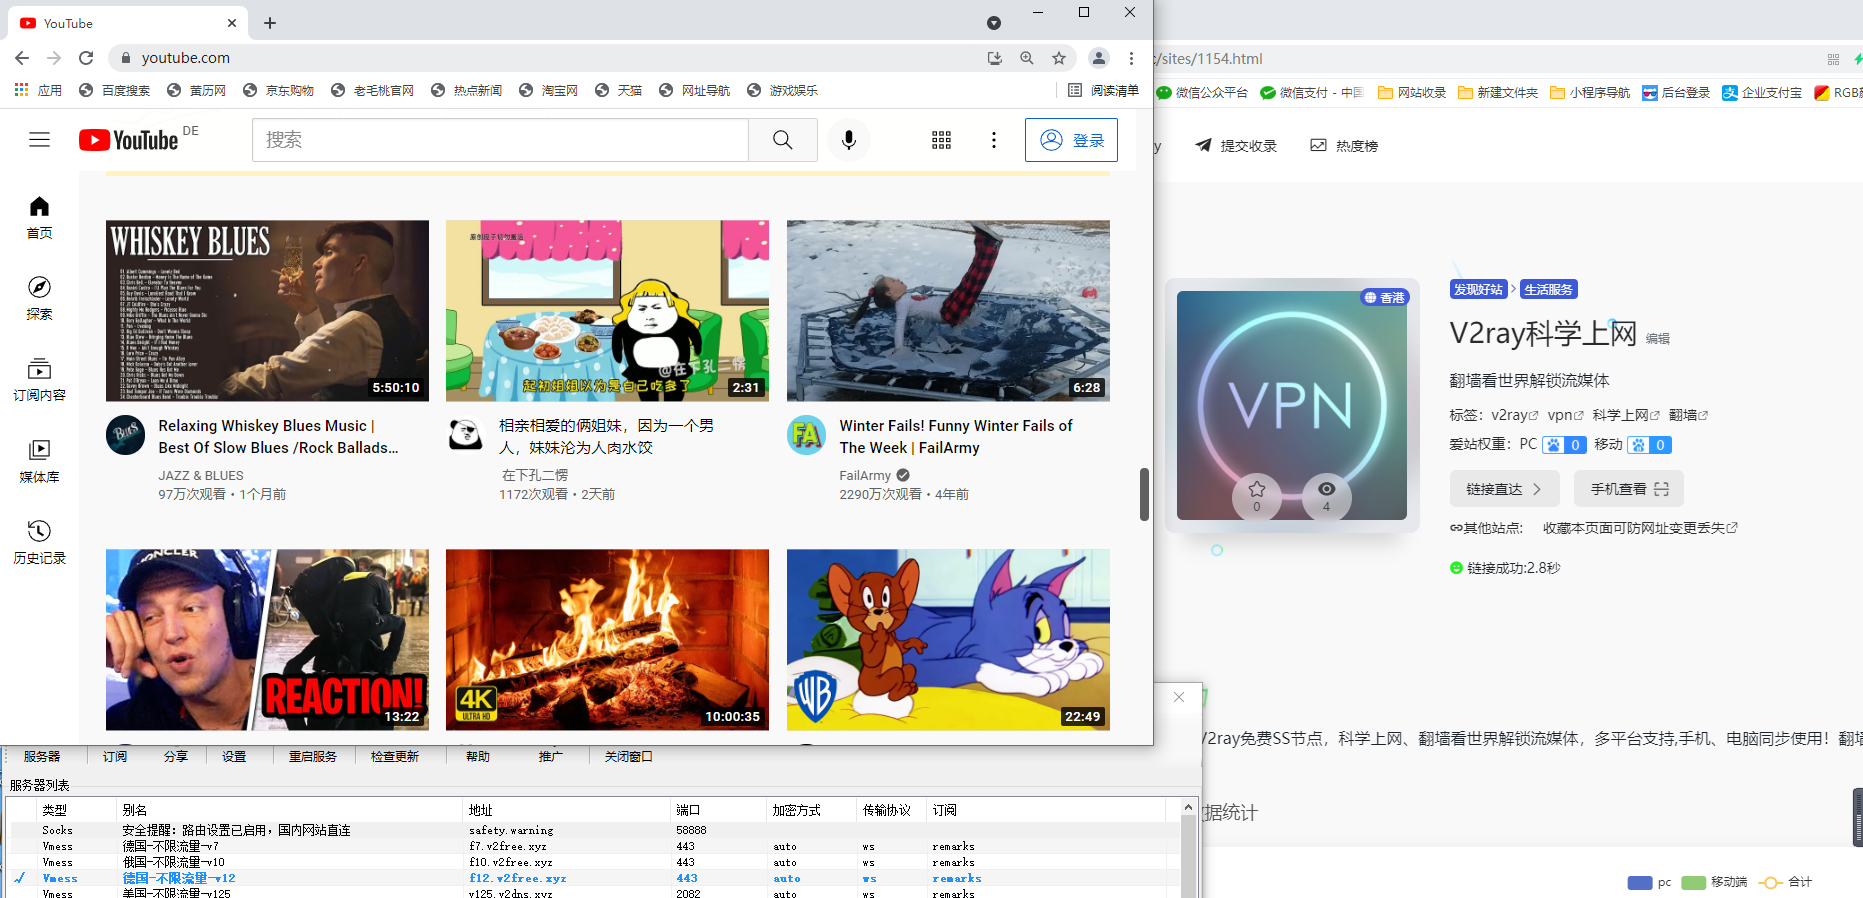Open 历史记录 history in sidebar
This screenshot has height=898, width=1863.
[x=39, y=543]
